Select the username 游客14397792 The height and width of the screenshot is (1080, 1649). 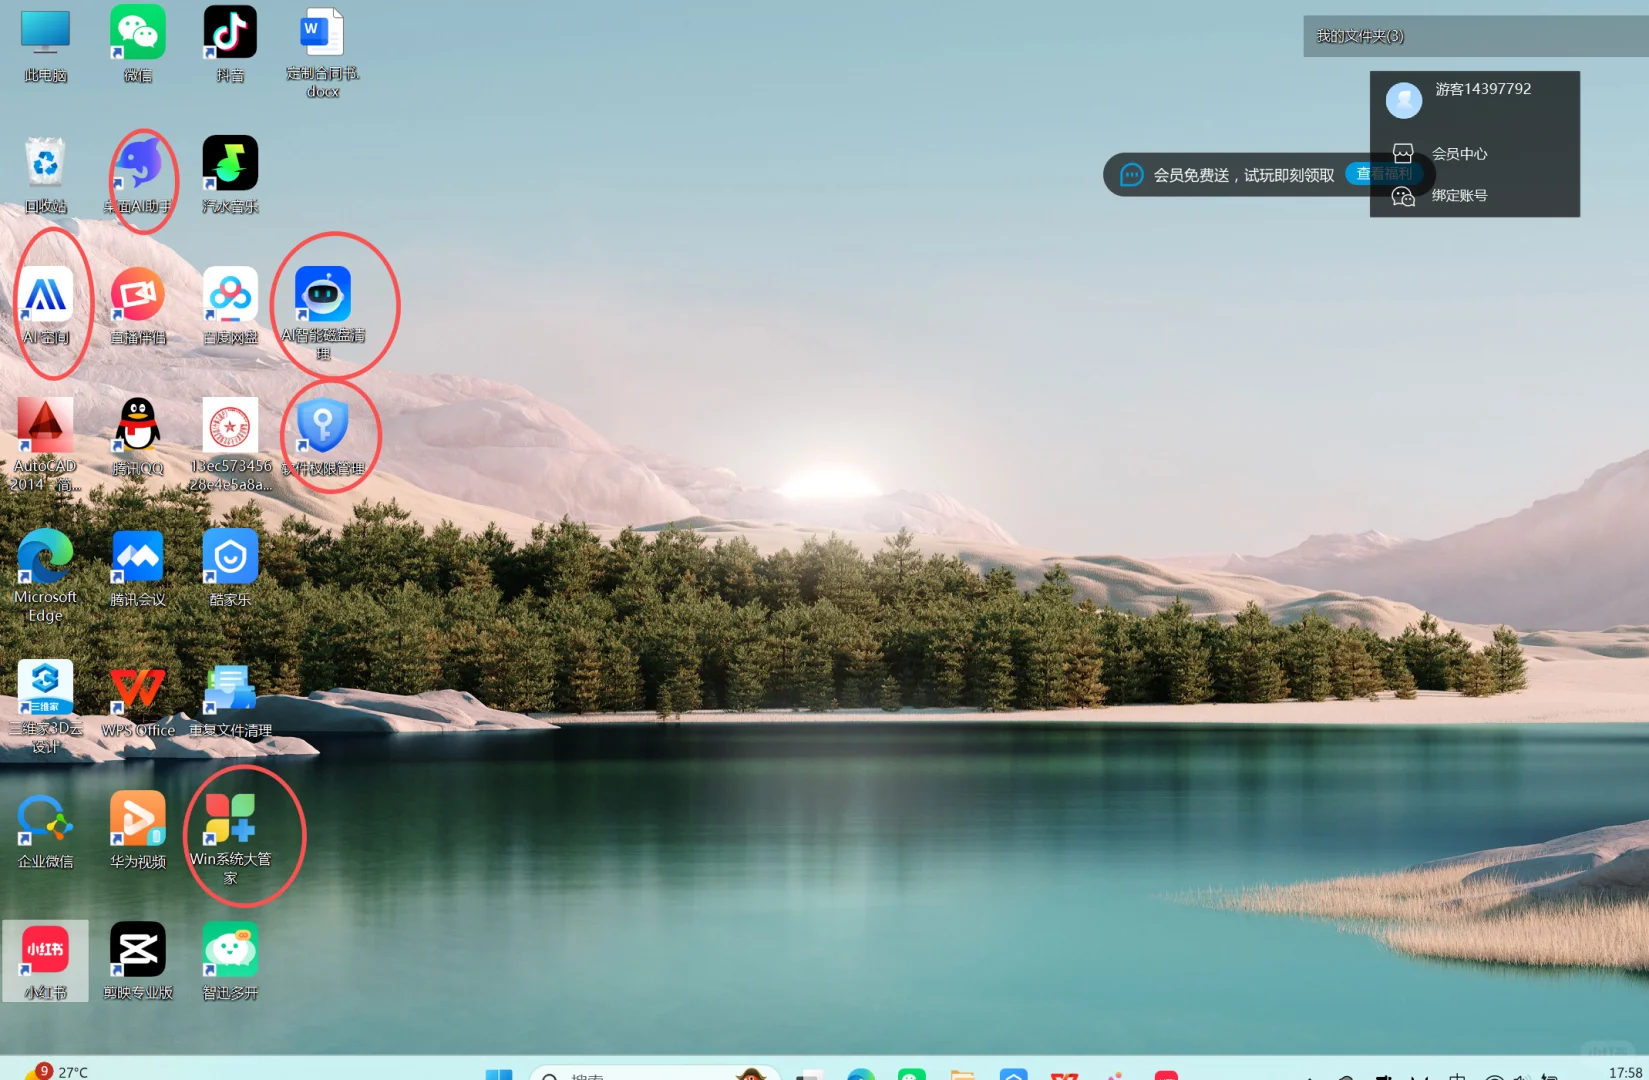(1483, 89)
